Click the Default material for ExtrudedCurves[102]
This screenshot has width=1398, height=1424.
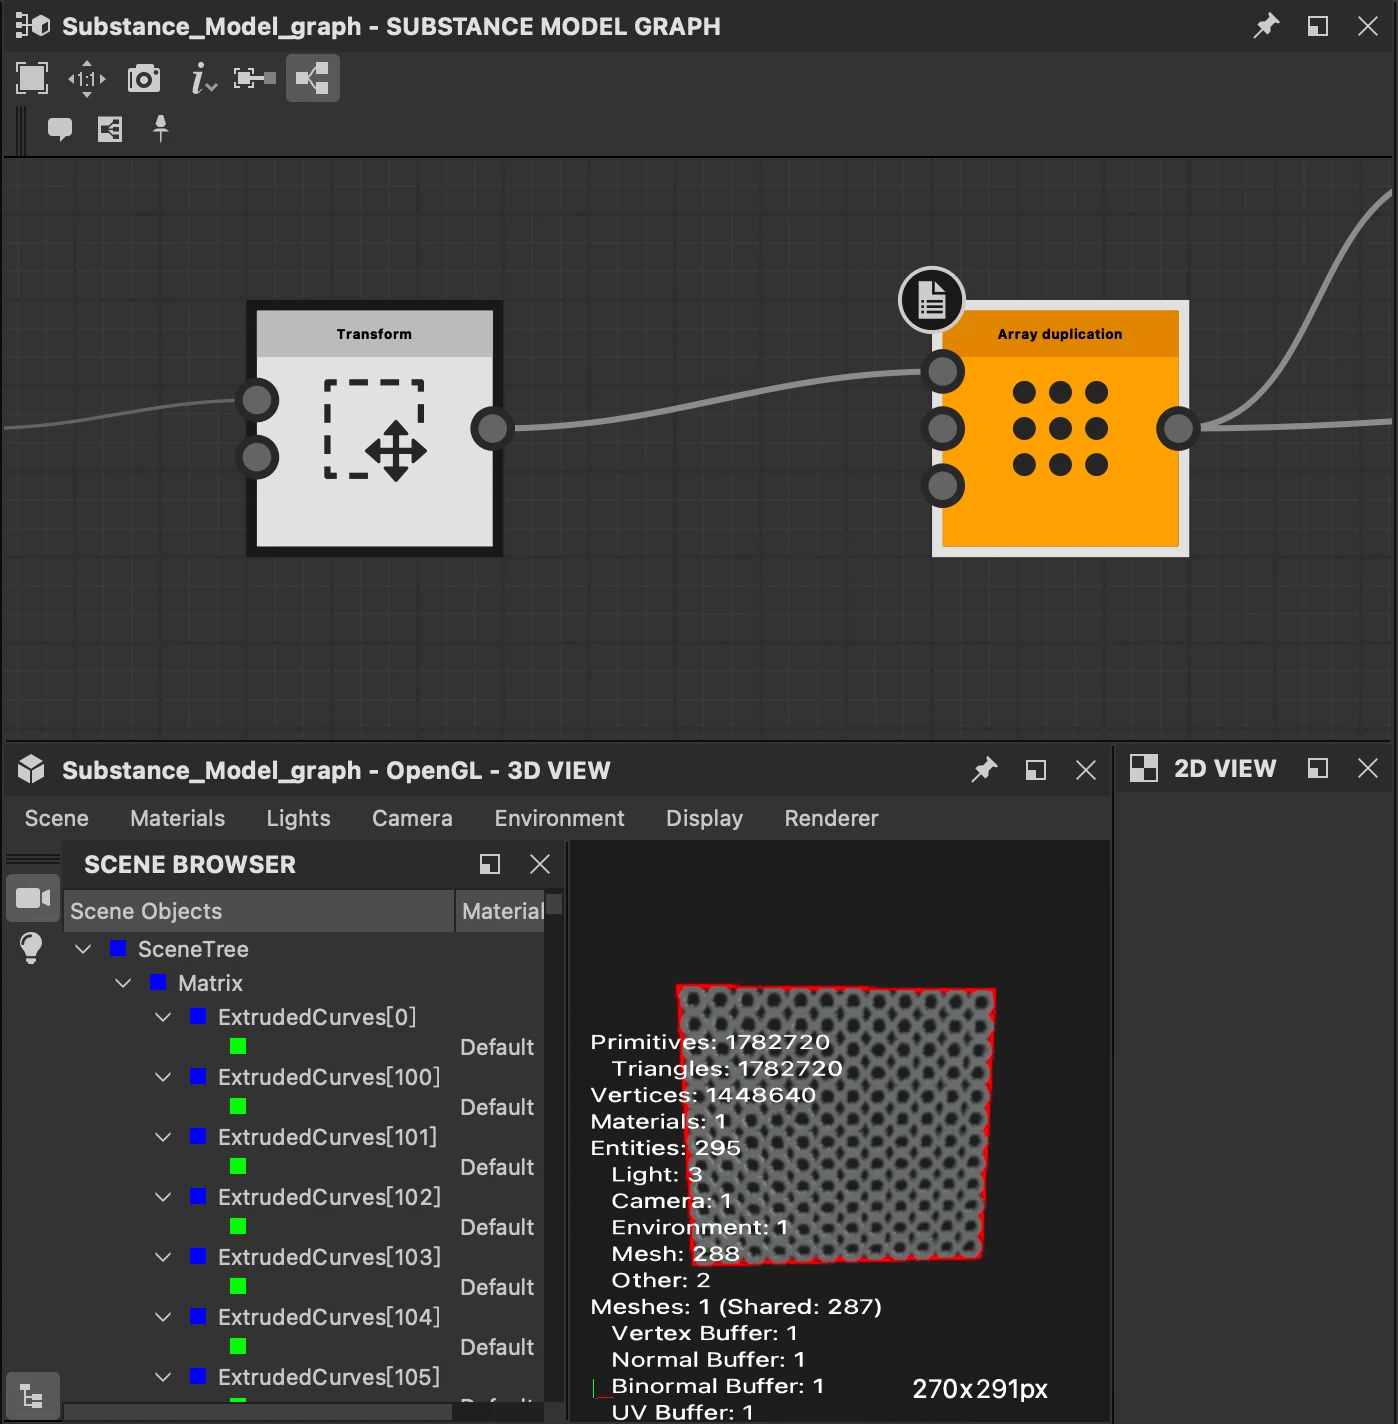497,1227
